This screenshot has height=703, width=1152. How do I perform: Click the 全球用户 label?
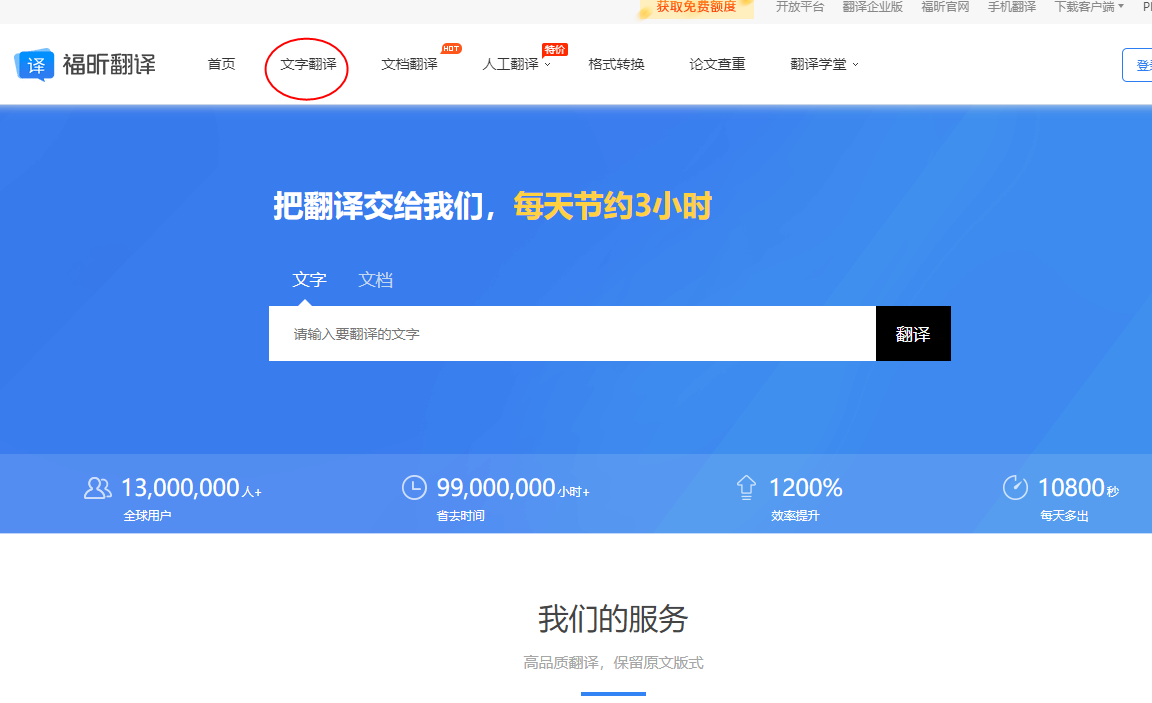pos(147,516)
